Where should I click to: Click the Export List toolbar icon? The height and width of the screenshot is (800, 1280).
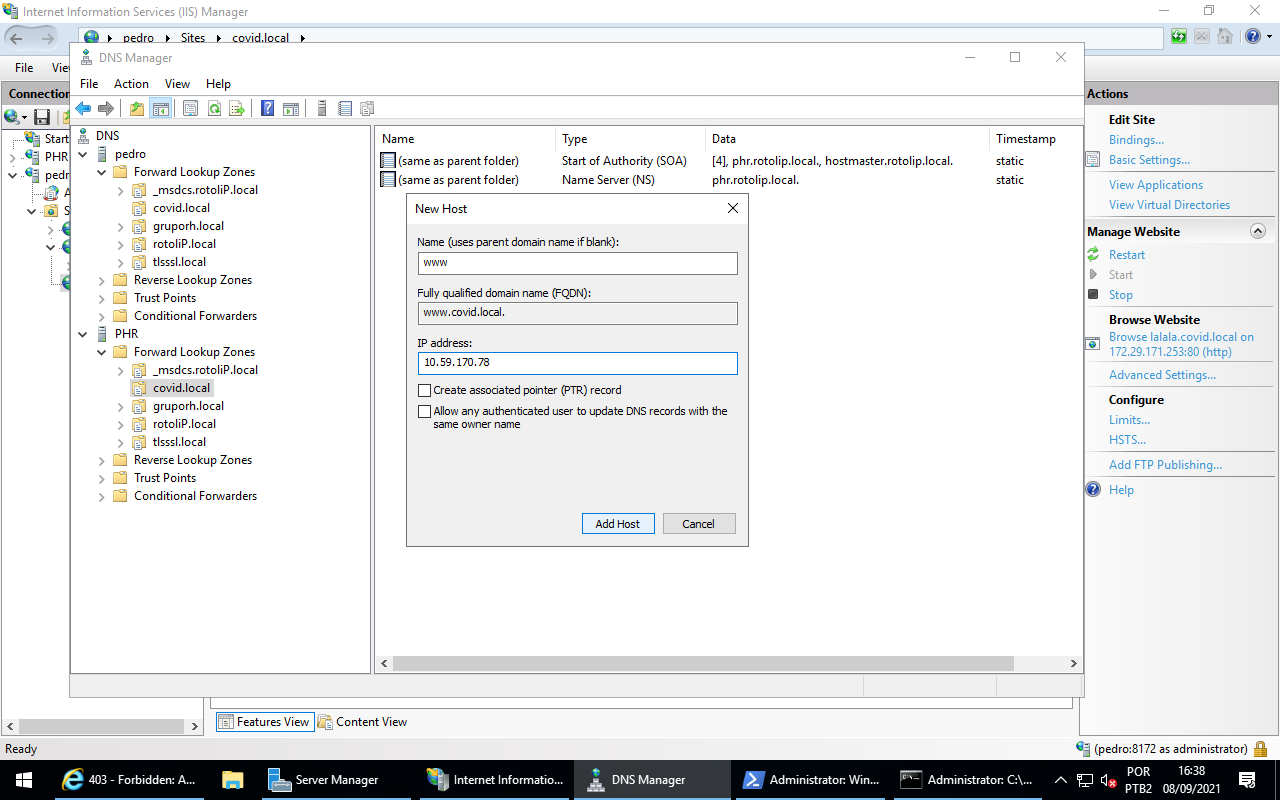click(x=237, y=109)
